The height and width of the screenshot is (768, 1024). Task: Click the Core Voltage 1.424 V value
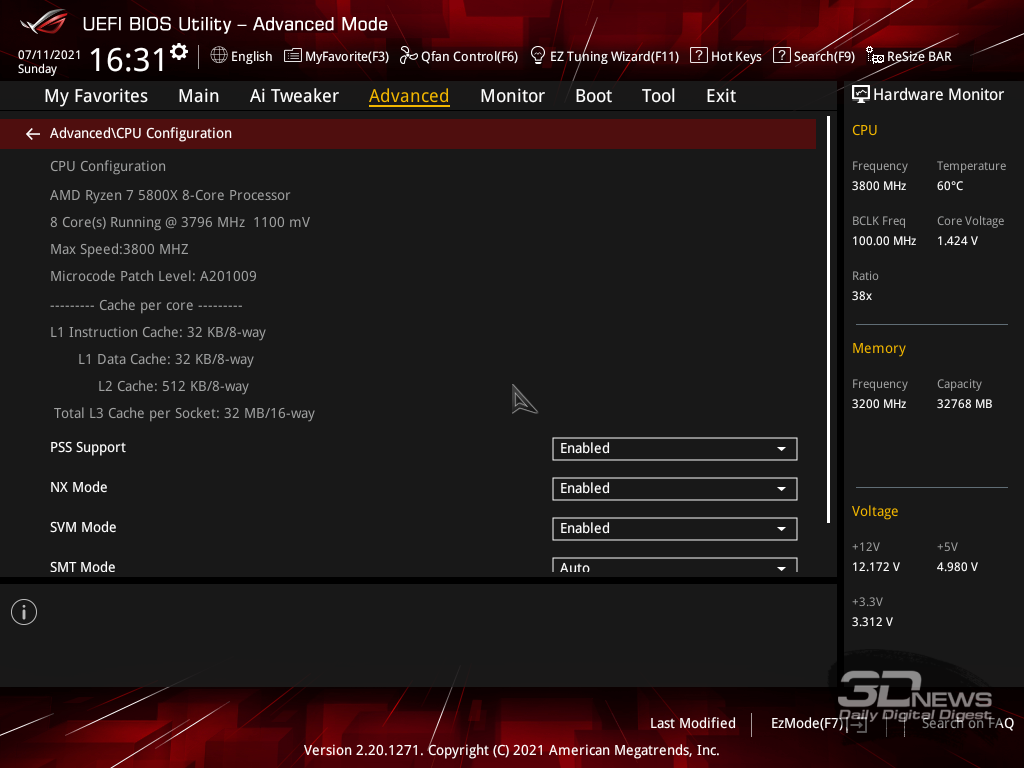[x=957, y=241]
